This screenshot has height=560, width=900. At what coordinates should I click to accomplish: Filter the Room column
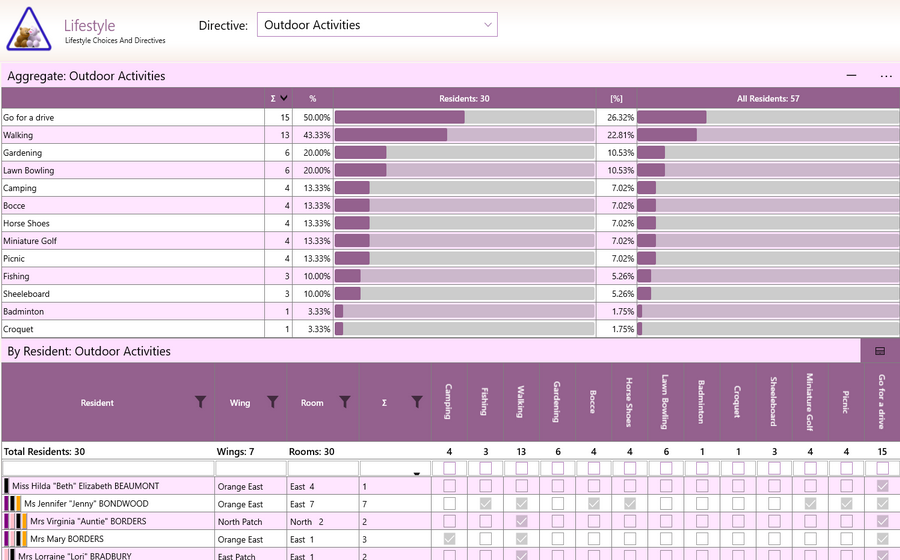click(345, 402)
